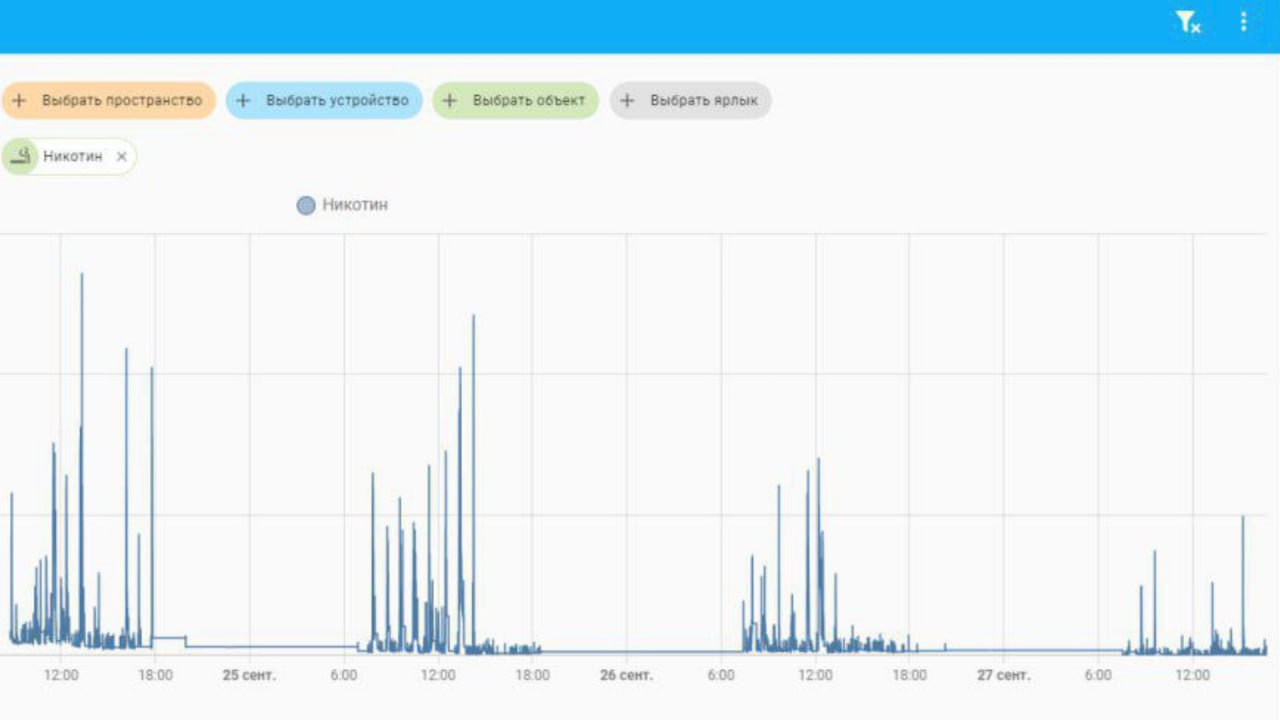
Task: Click plus icon on Выбрать устройство
Action: [243, 101]
